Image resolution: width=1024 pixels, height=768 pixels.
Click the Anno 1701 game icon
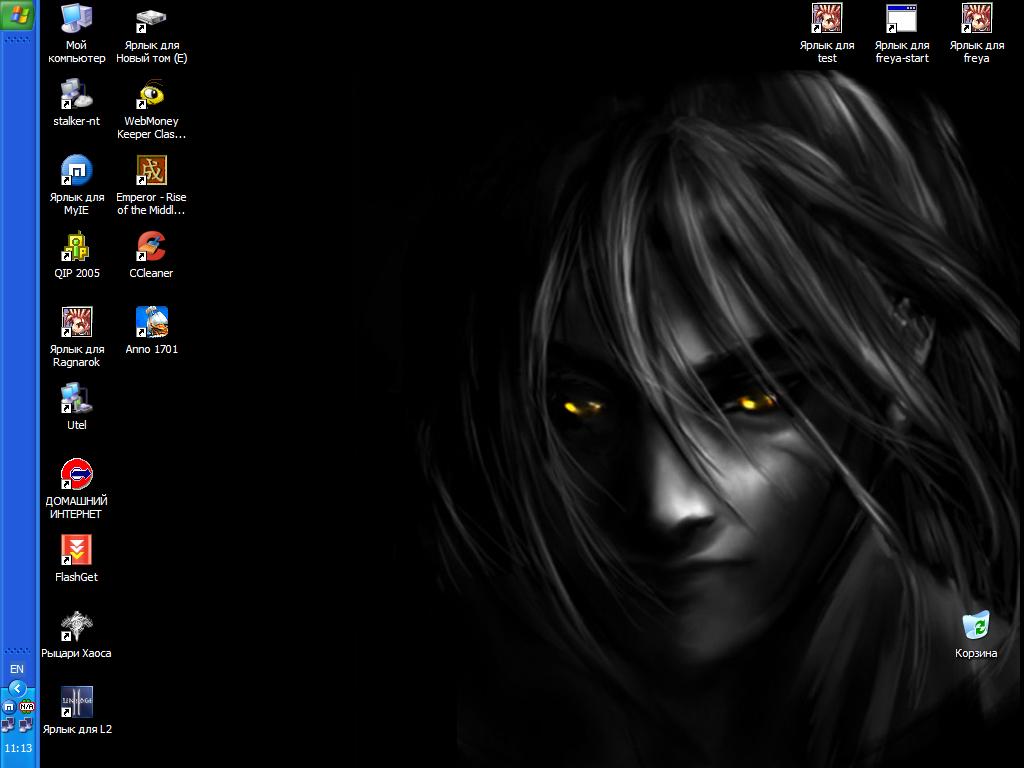pos(152,330)
